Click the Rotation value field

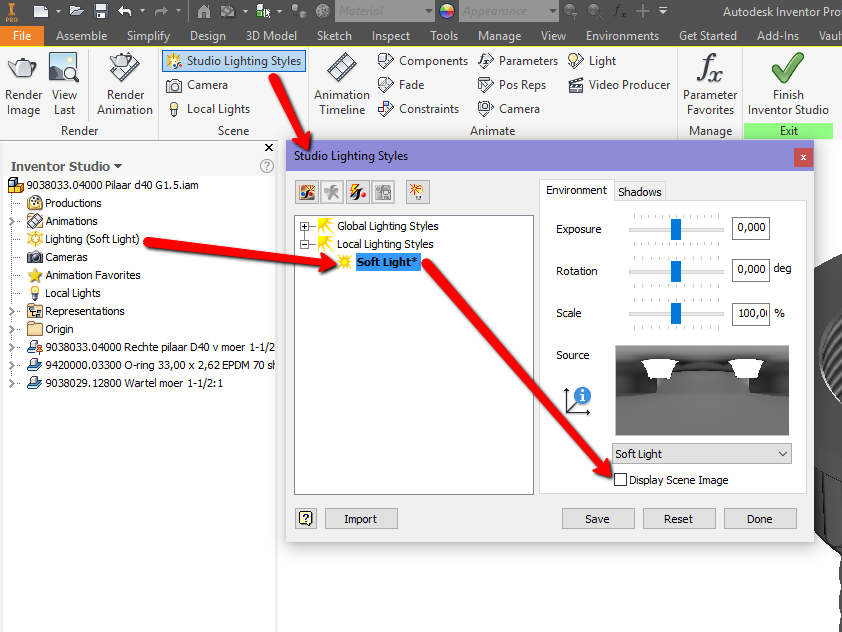751,270
